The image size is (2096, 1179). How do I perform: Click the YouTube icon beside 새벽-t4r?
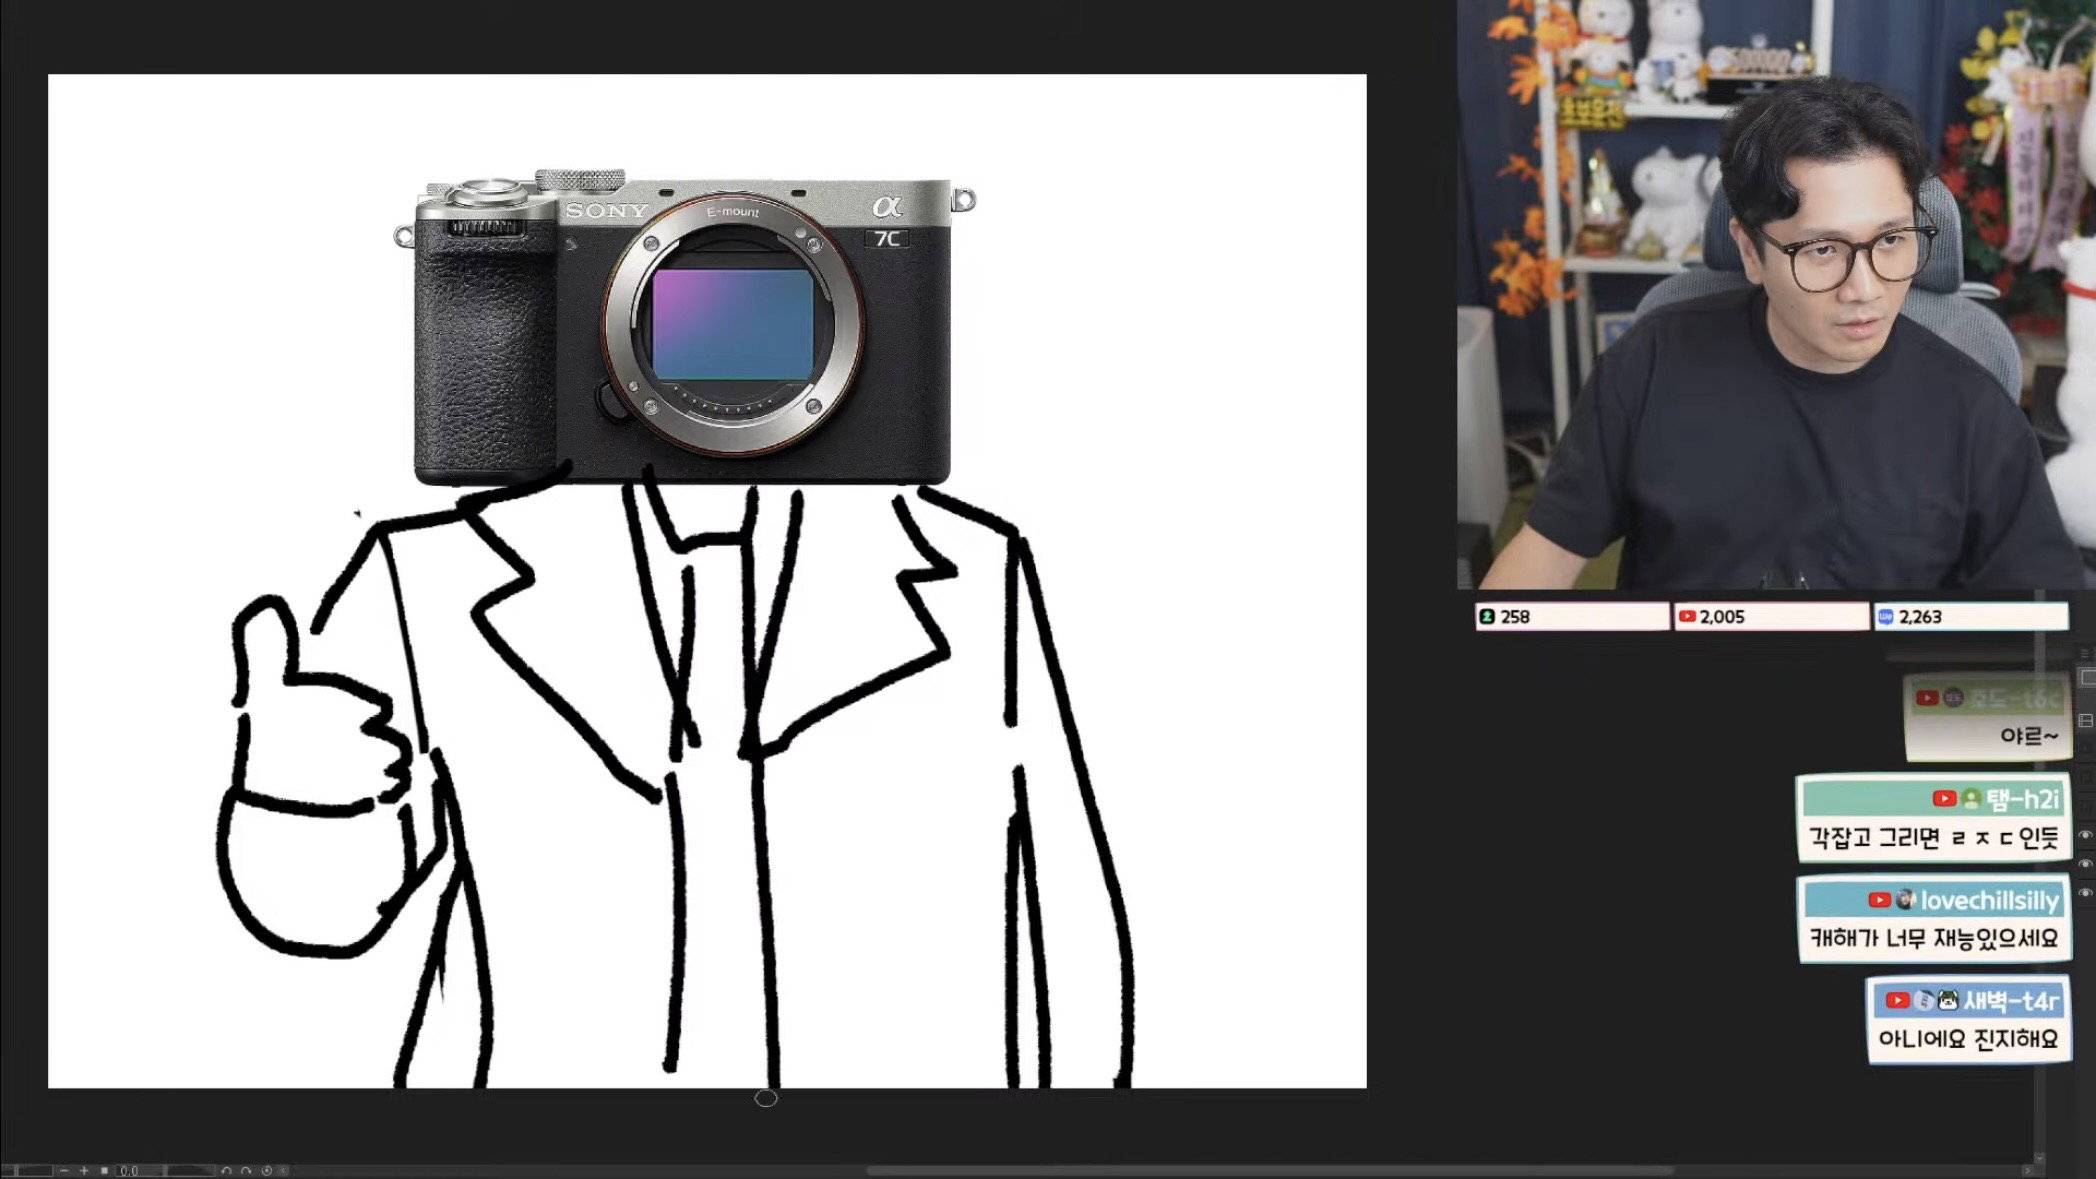1898,1000
